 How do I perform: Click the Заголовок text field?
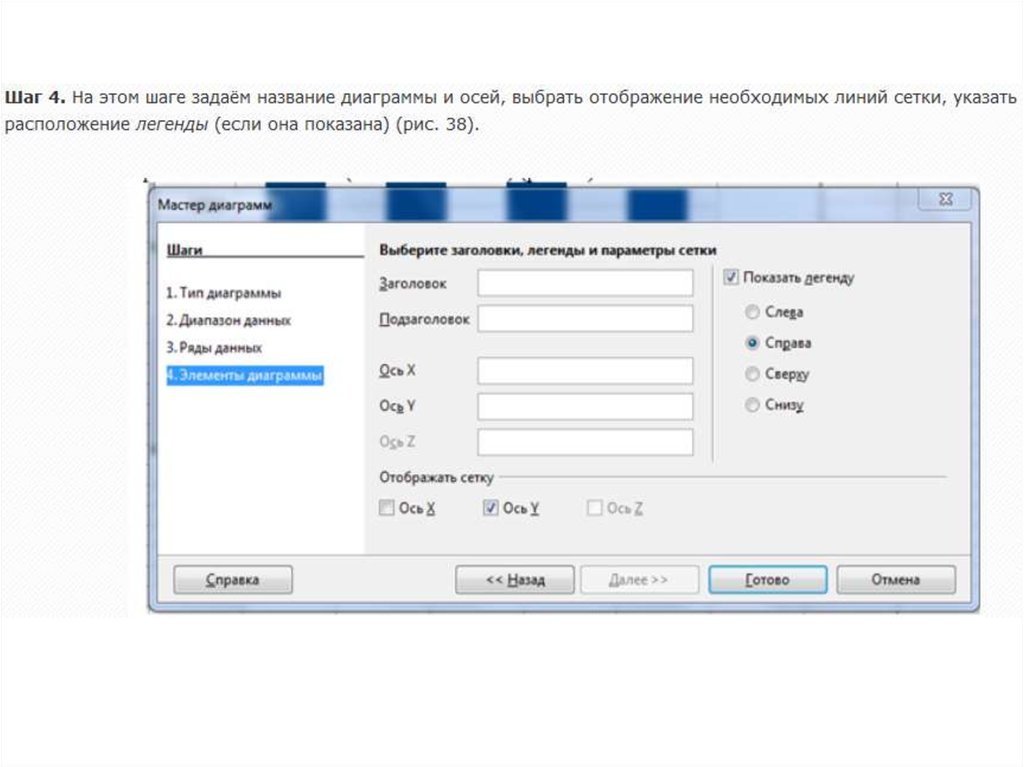point(585,284)
